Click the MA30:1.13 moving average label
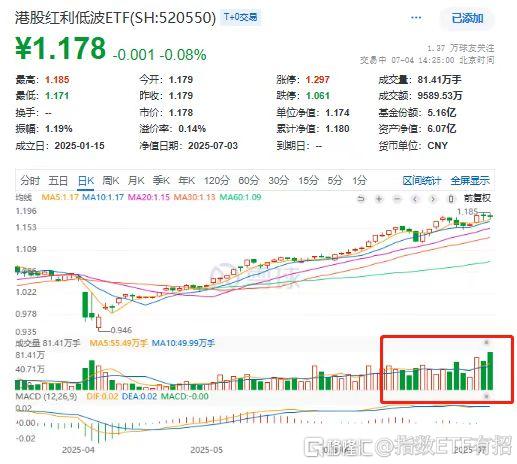Screen dimensions: 517x464 [194, 197]
